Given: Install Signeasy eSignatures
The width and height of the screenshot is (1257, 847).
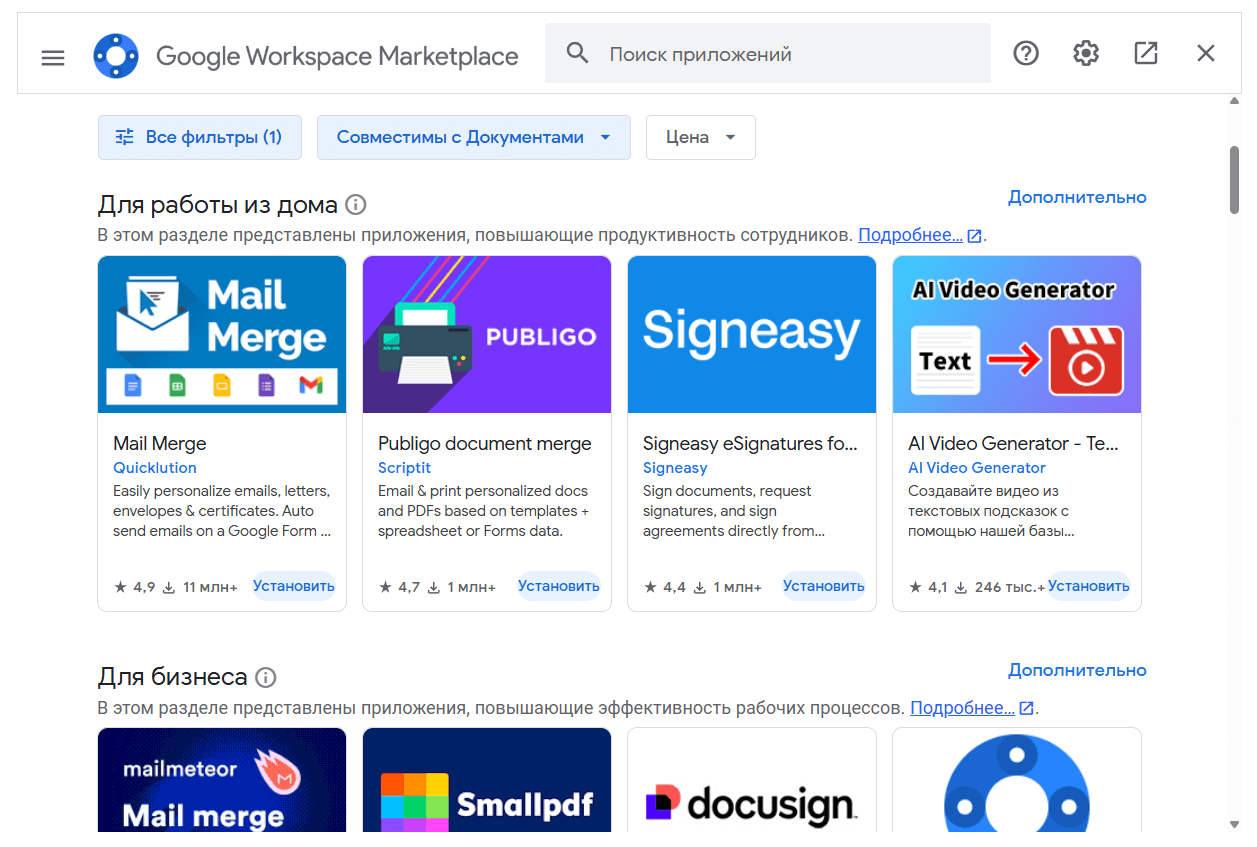Looking at the screenshot, I should click(824, 586).
